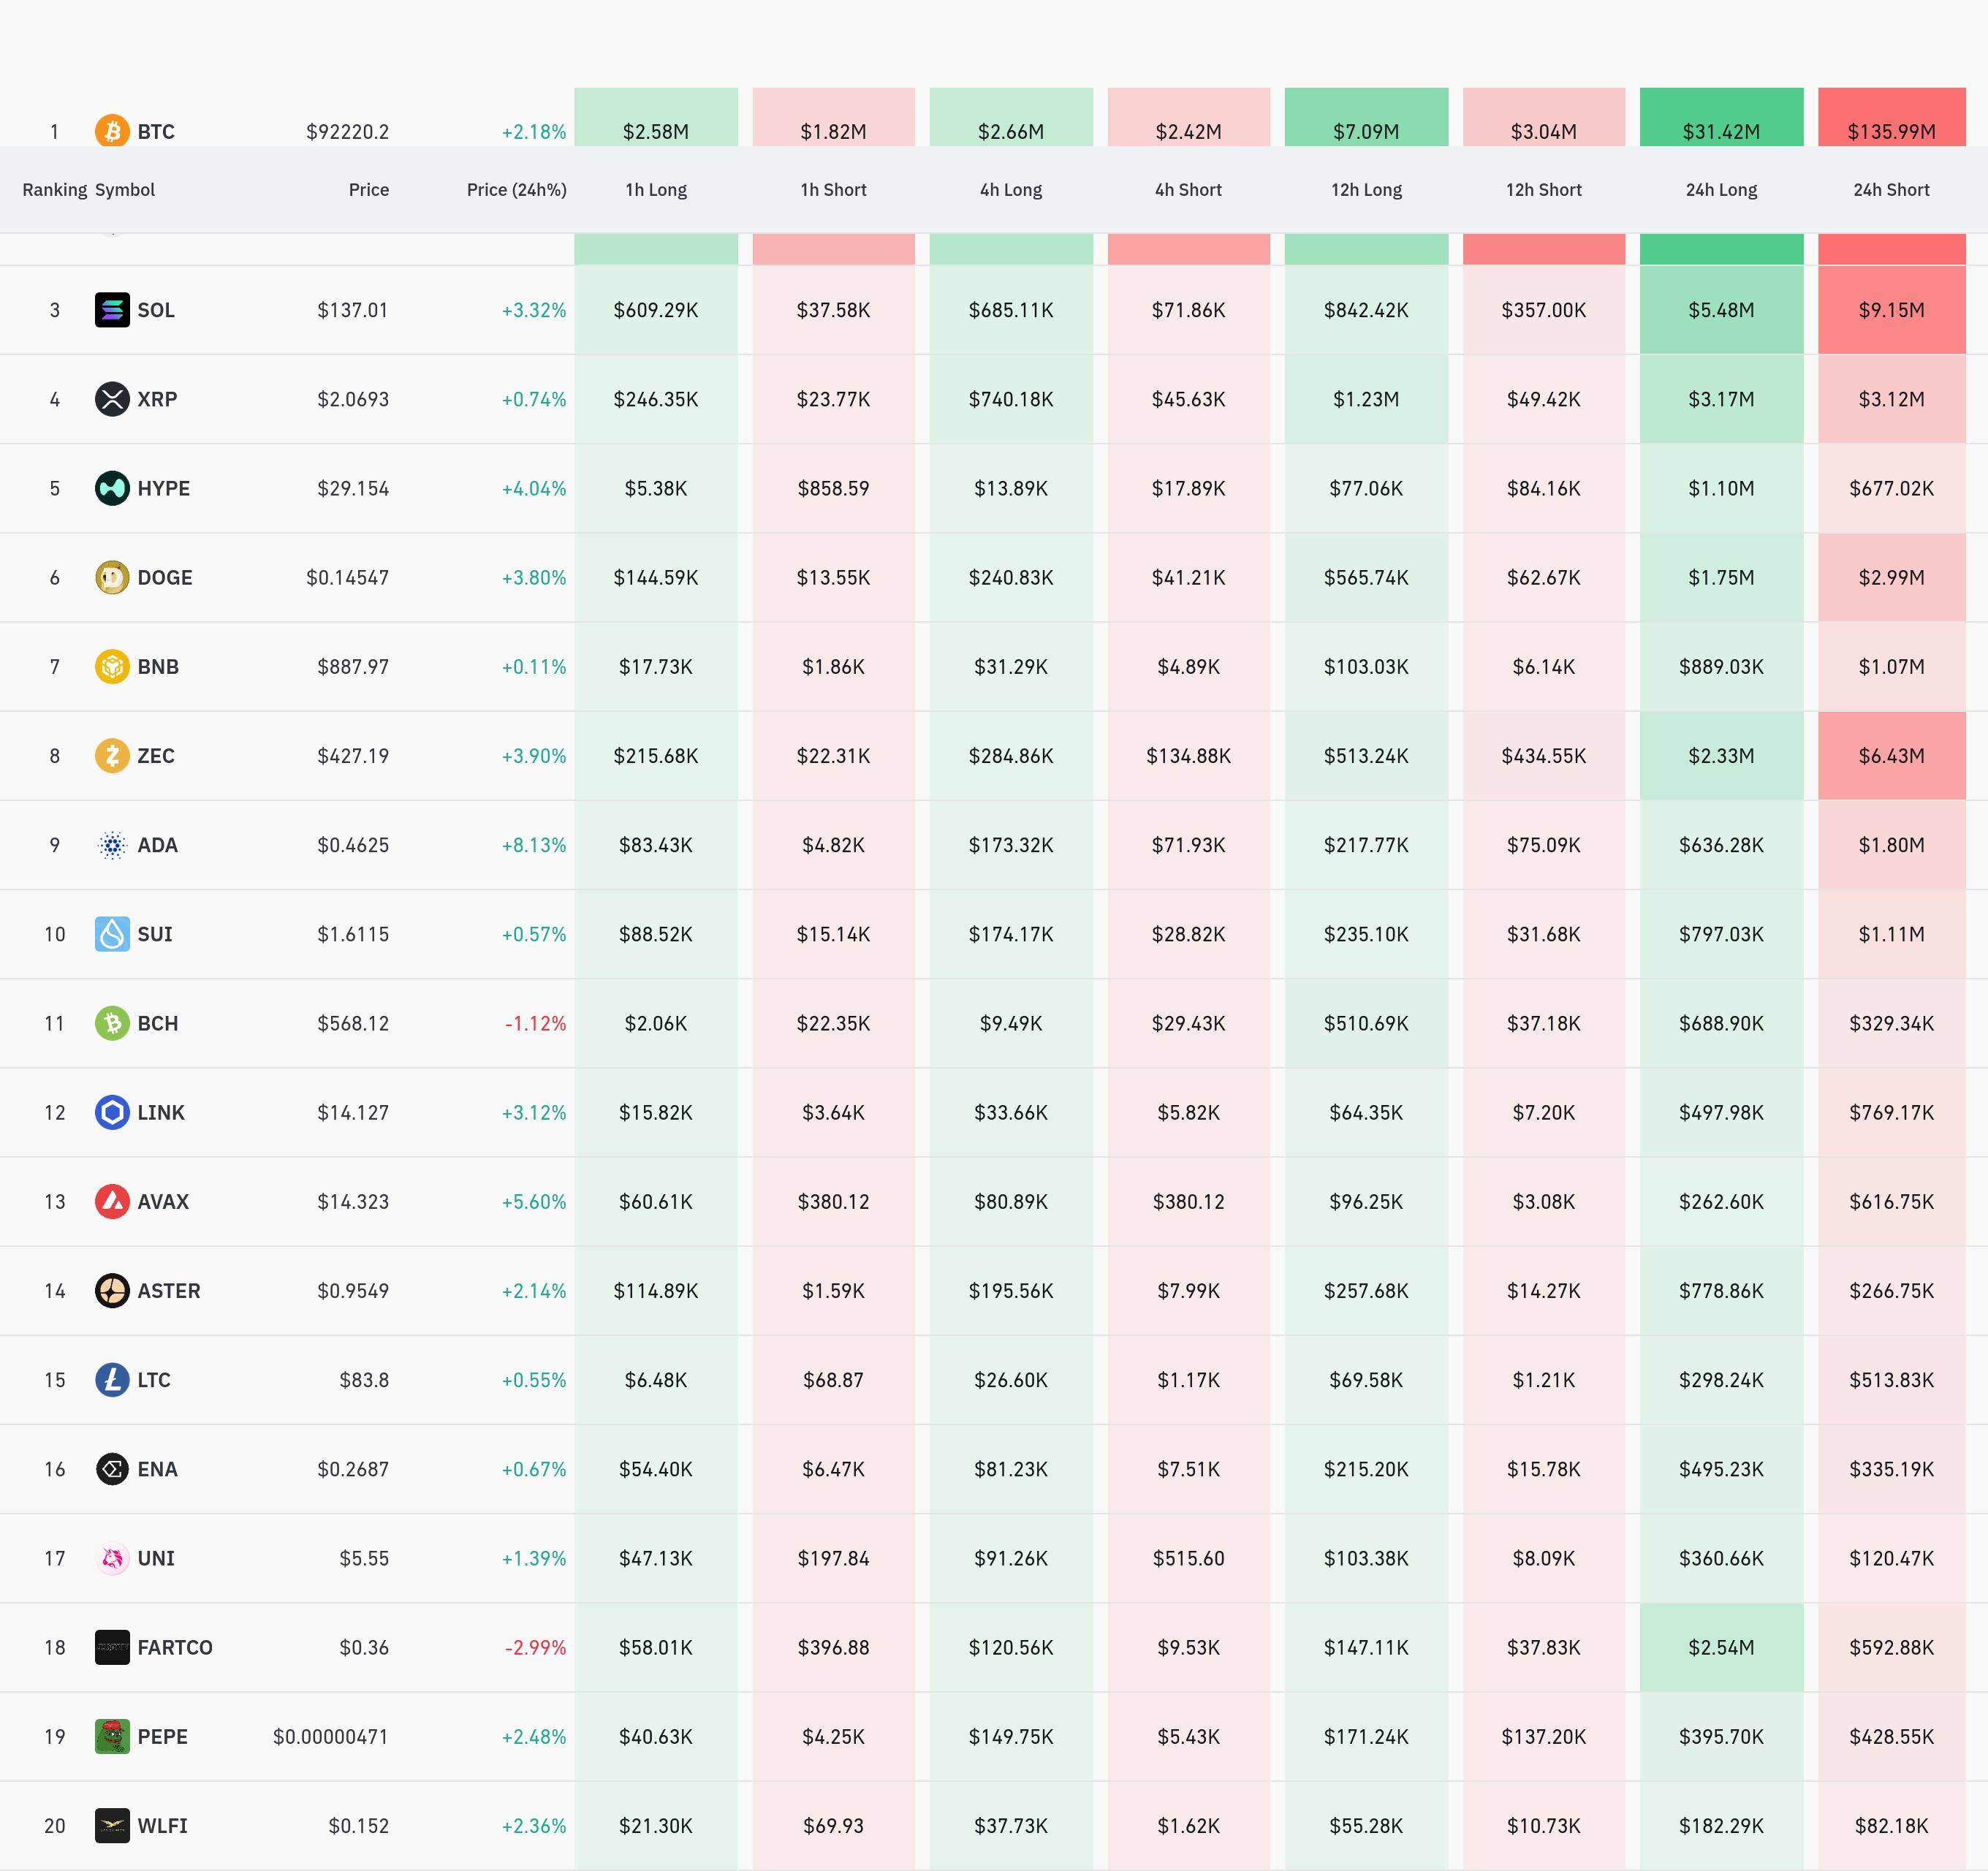This screenshot has height=1871, width=1988.
Task: Click the ZEC Zcash logo icon
Action: [112, 755]
